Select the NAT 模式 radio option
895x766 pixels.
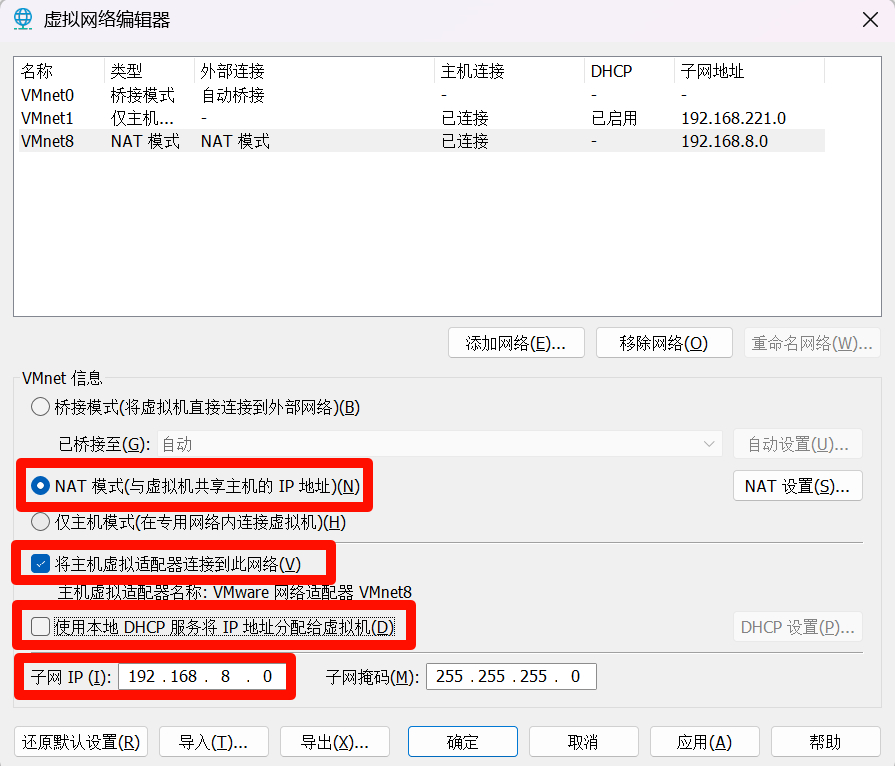41,486
